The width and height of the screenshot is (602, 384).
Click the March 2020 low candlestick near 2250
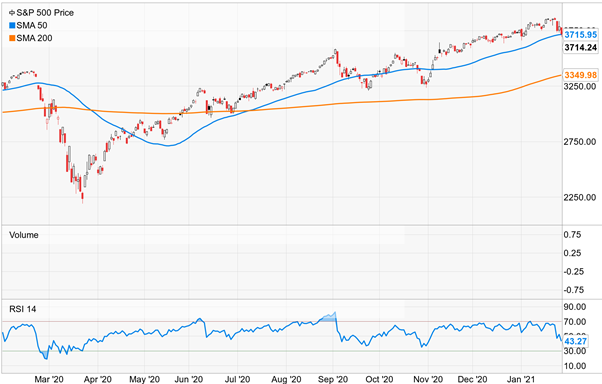(82, 197)
